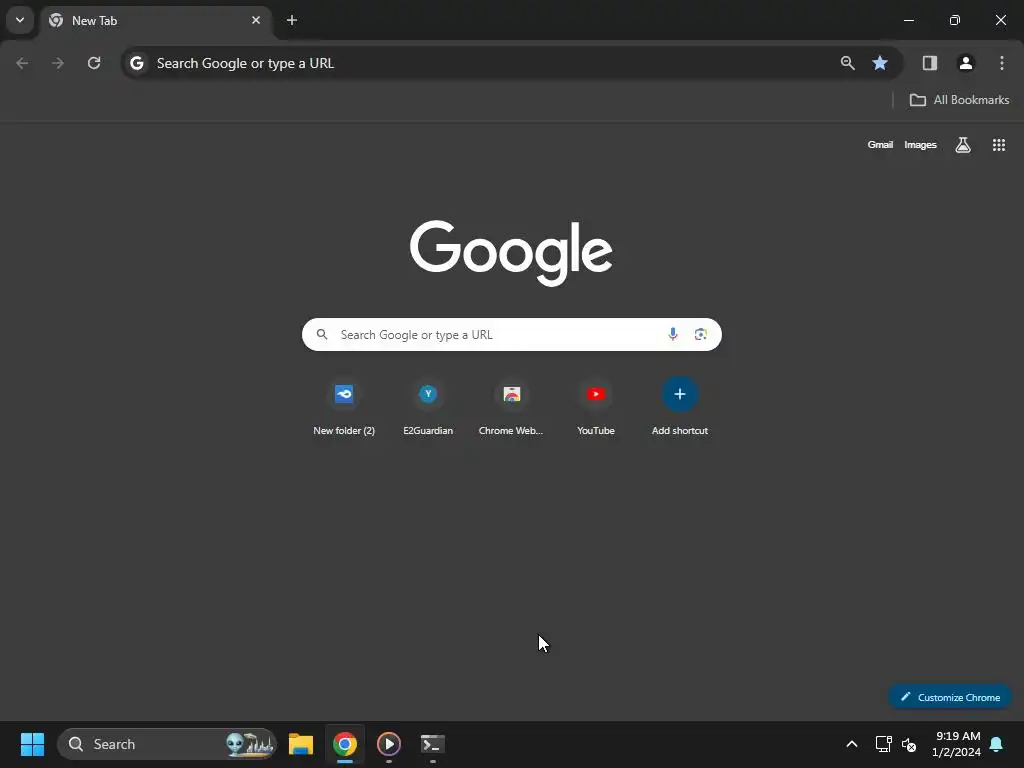Screen dimensions: 1024x768
Task: Click the Add shortcut button
Action: click(x=680, y=408)
